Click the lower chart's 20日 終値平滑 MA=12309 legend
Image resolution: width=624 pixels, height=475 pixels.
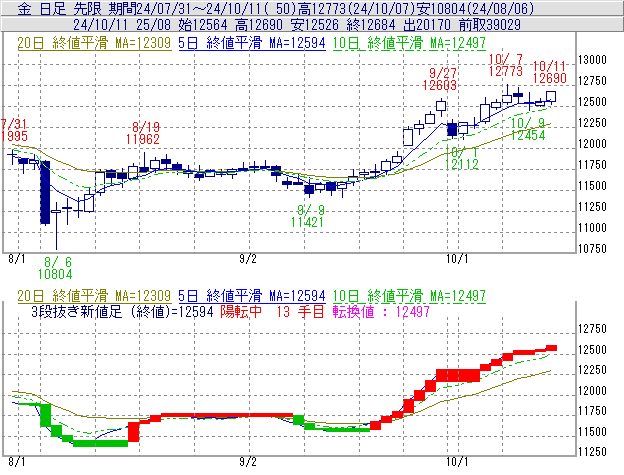tap(94, 296)
